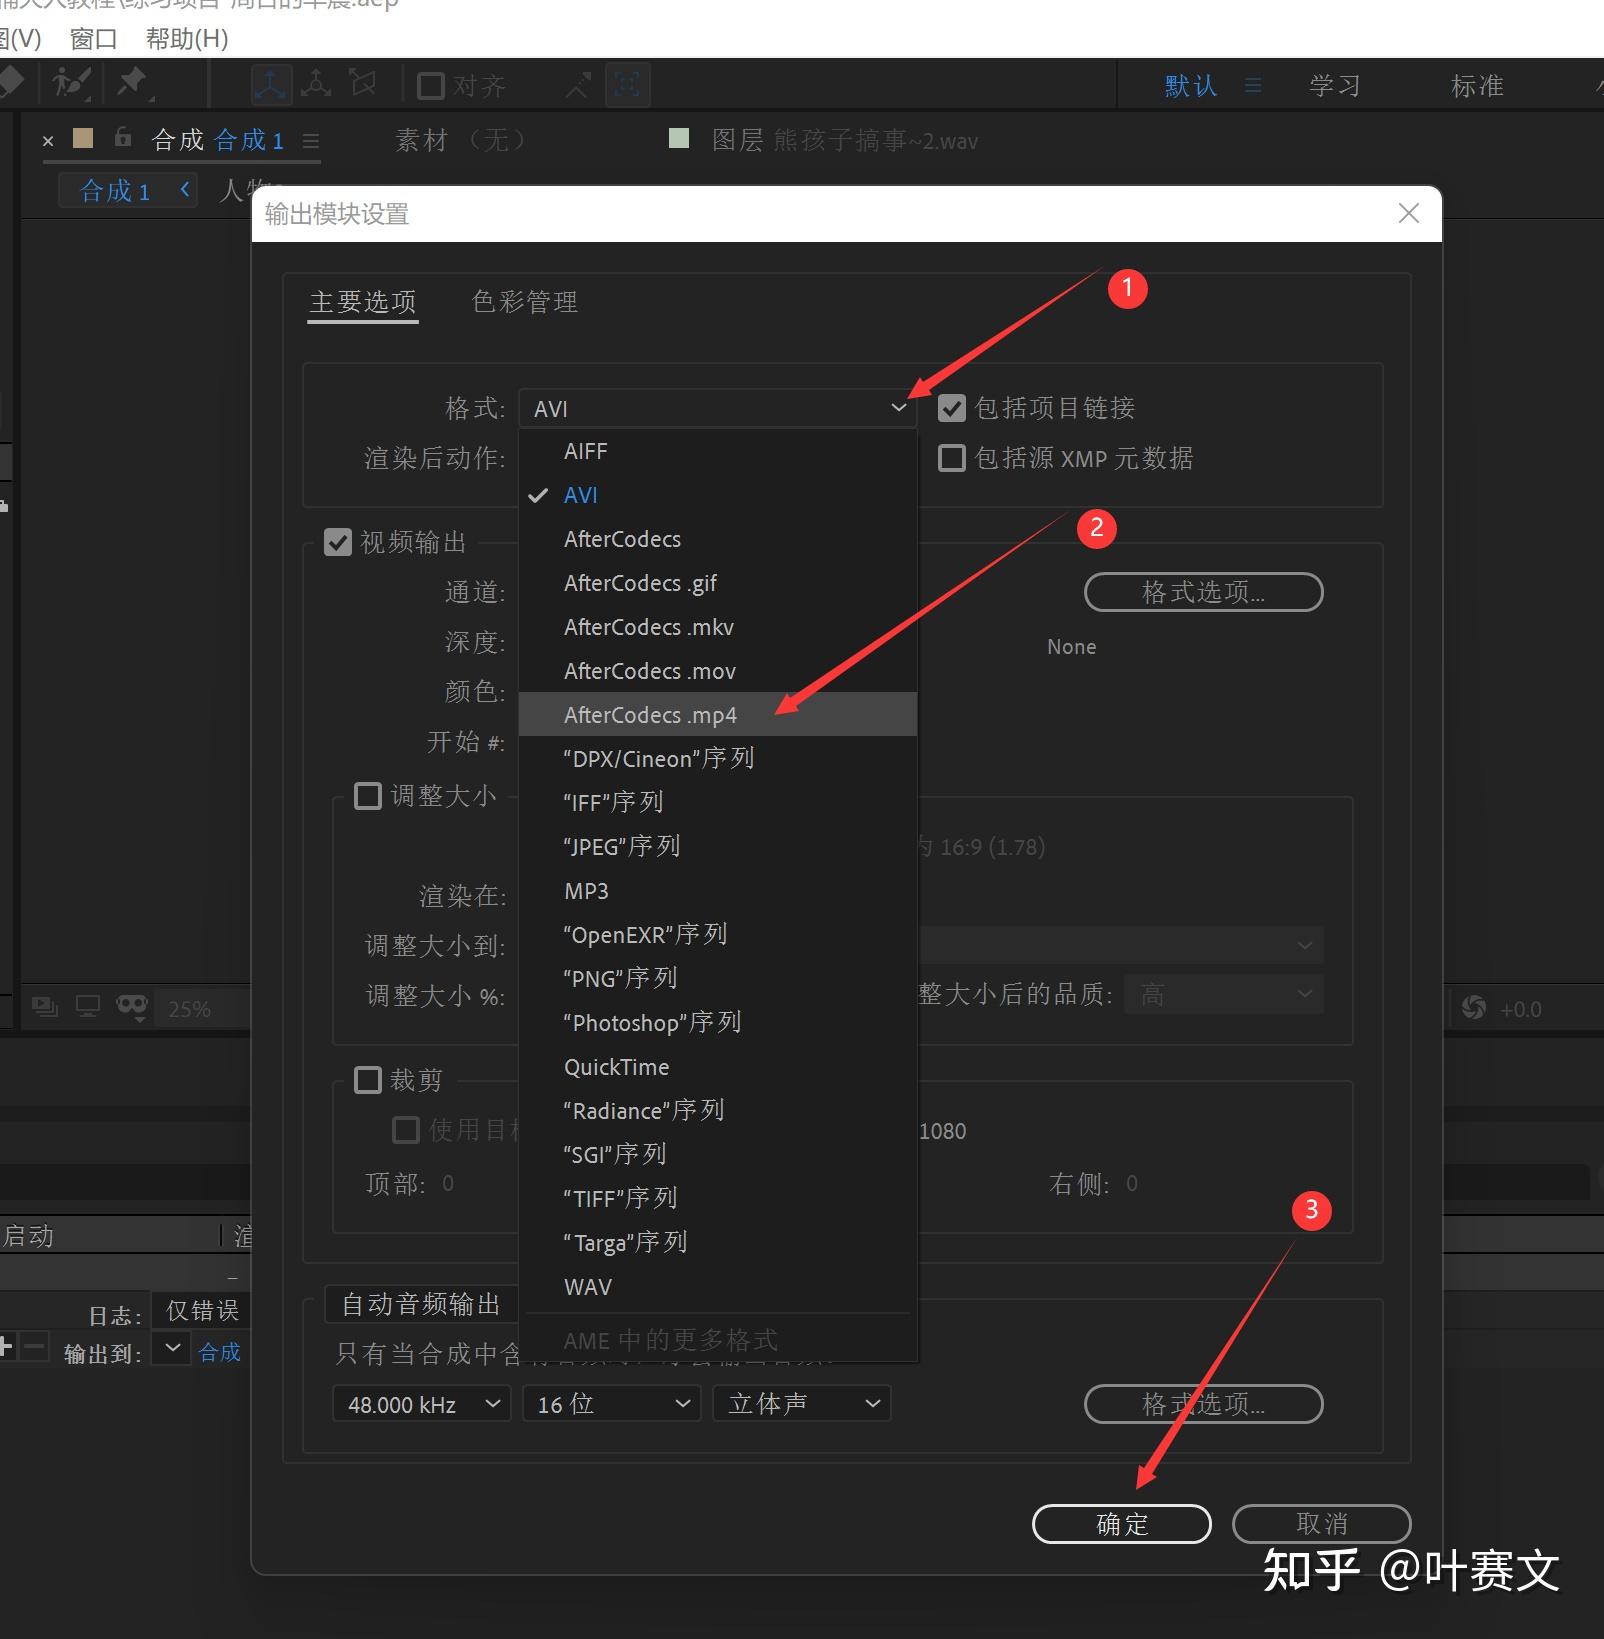The width and height of the screenshot is (1604, 1639).
Task: Click the 格式选项 button for audio
Action: (x=1203, y=1404)
